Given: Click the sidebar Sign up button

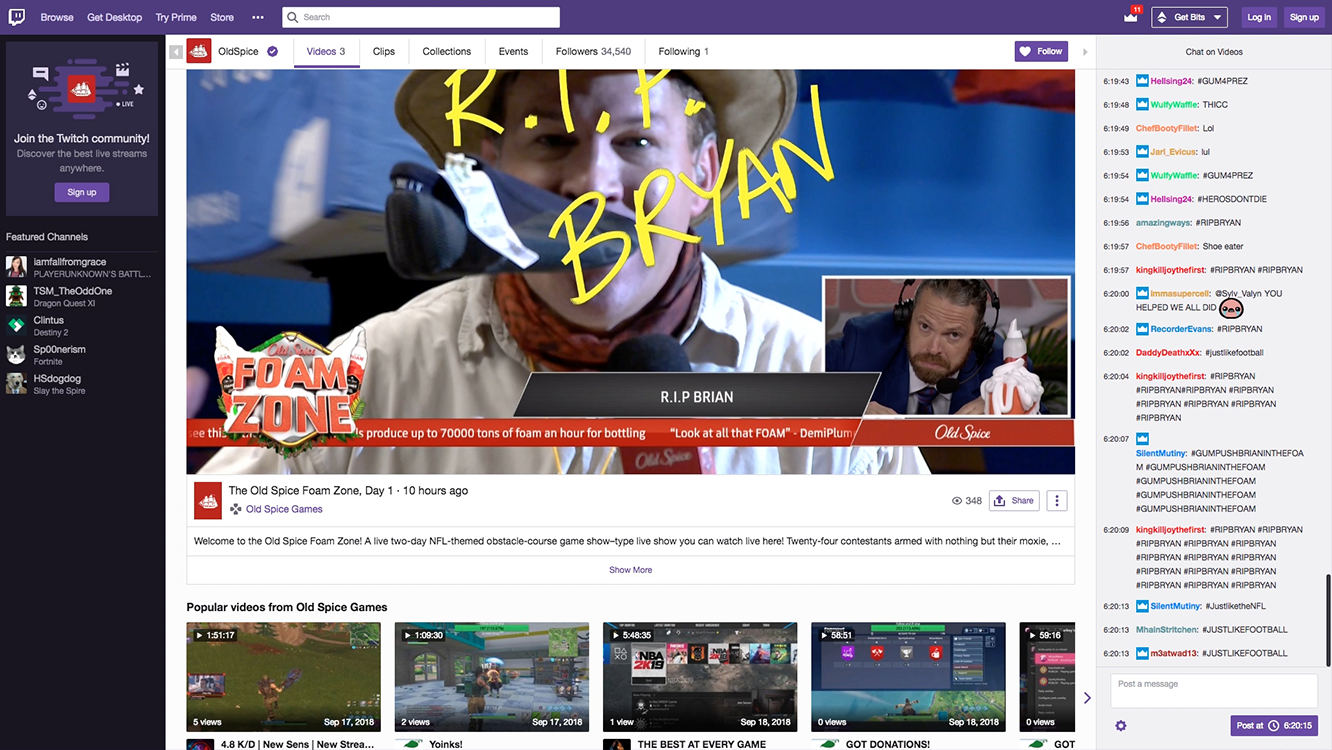Looking at the screenshot, I should pos(82,192).
